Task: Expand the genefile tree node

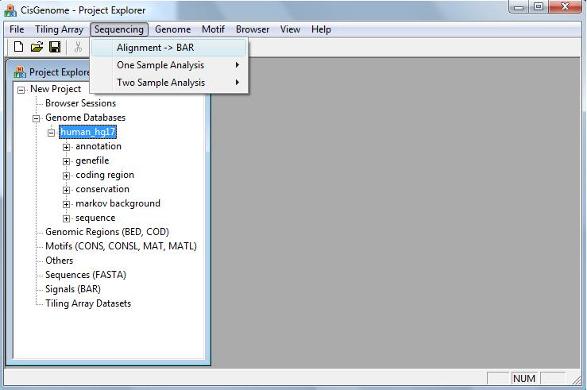Action: coord(66,161)
